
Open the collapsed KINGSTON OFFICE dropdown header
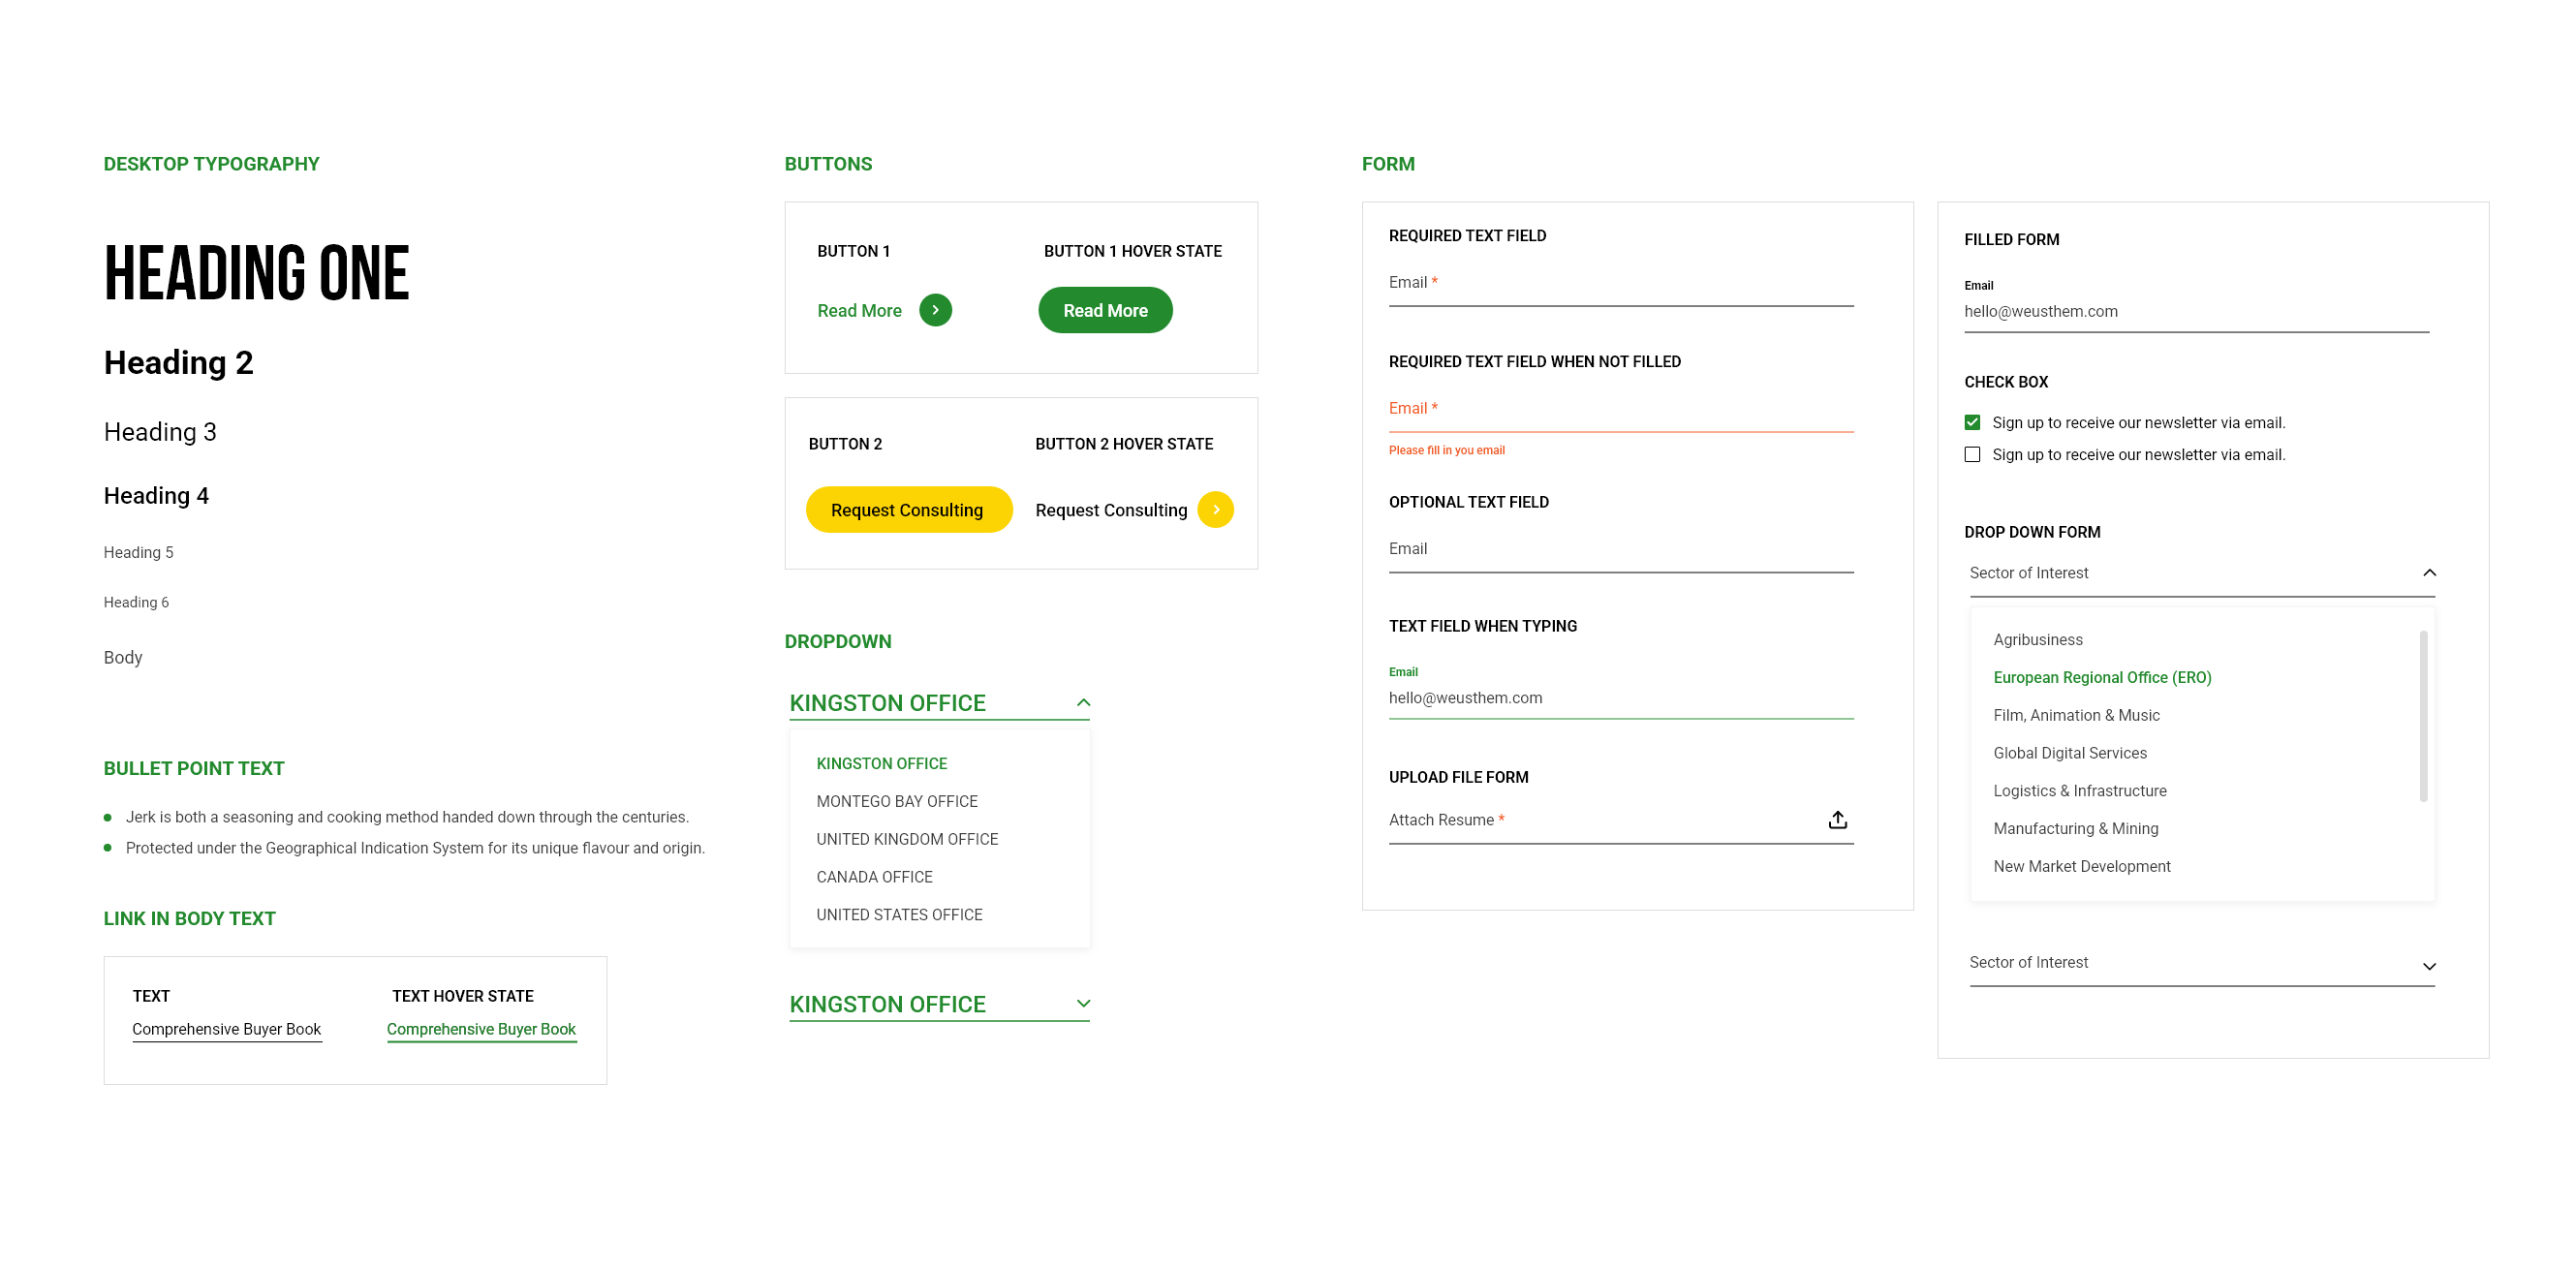939,1004
